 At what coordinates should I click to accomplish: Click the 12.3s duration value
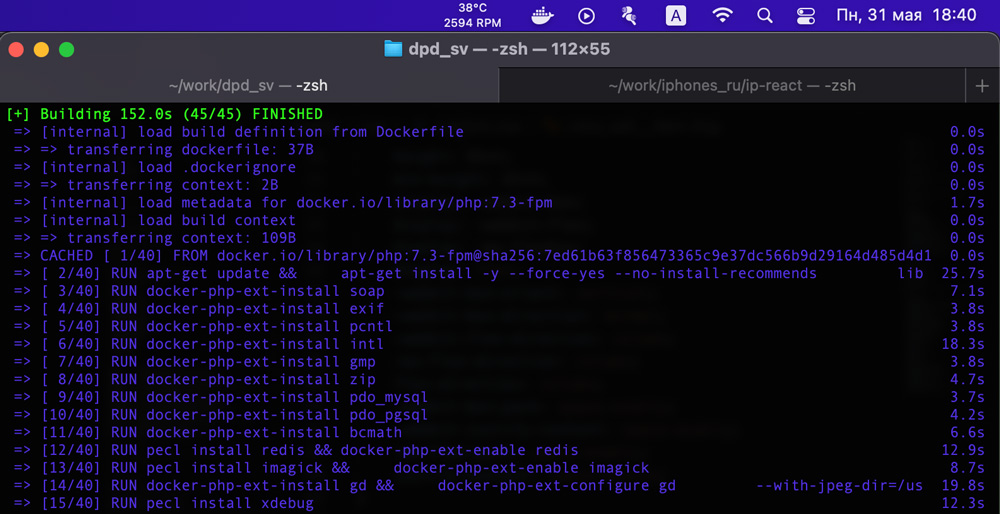pyautogui.click(x=963, y=503)
